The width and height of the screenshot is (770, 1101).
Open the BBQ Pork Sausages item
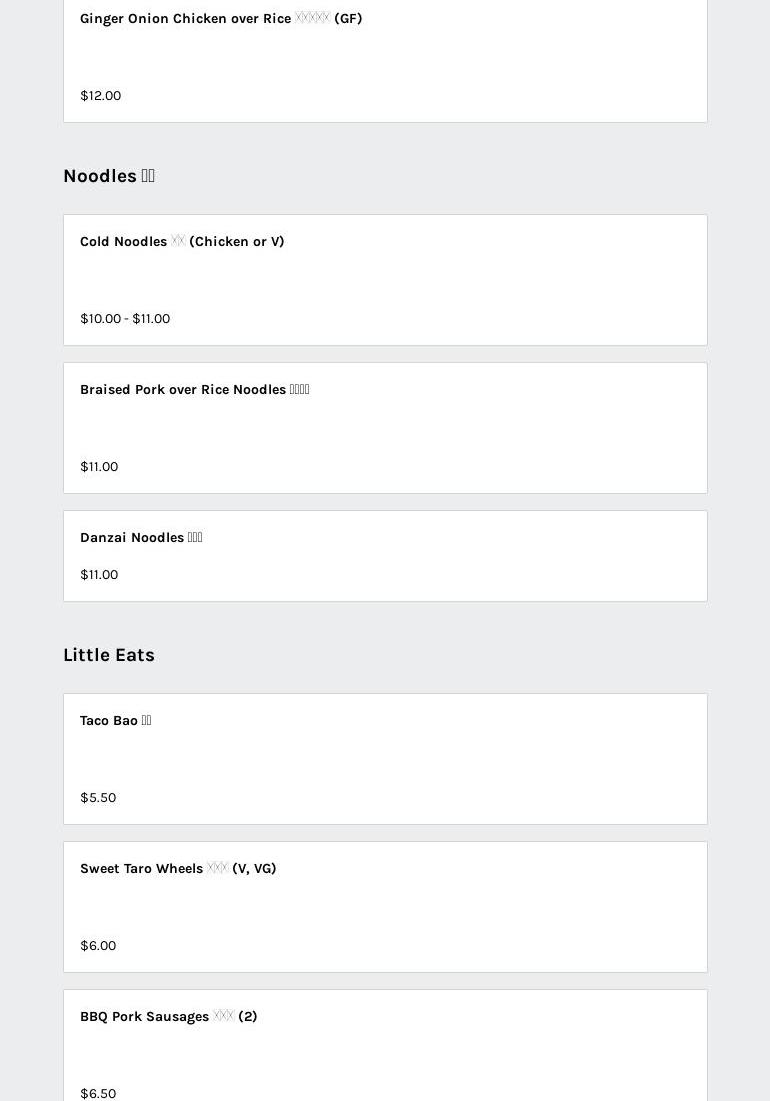[144, 1016]
